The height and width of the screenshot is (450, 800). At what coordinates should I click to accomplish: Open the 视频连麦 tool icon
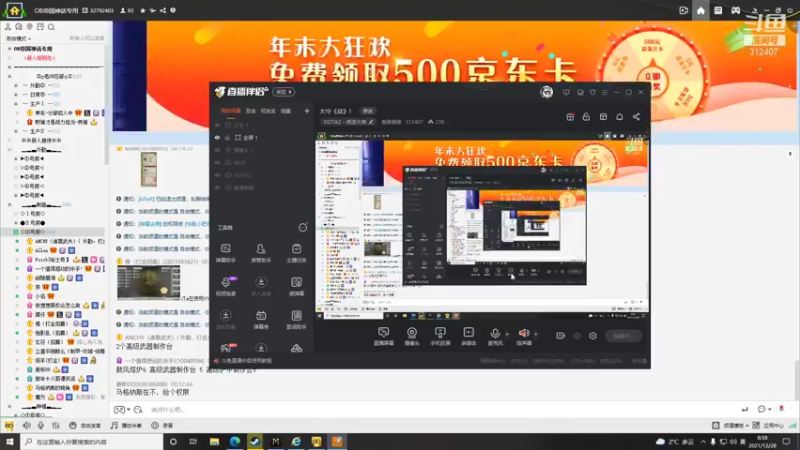(226, 283)
